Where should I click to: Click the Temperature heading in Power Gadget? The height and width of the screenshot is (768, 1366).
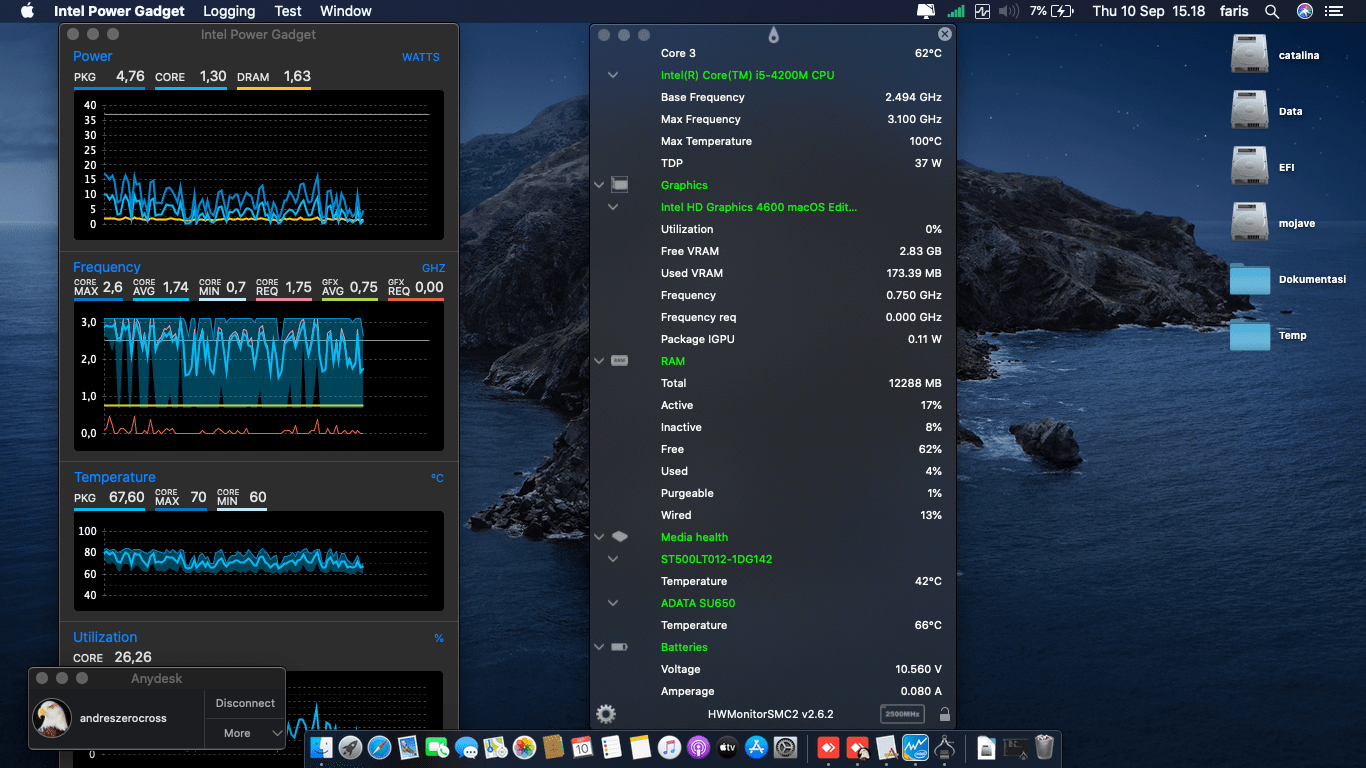[x=115, y=477]
